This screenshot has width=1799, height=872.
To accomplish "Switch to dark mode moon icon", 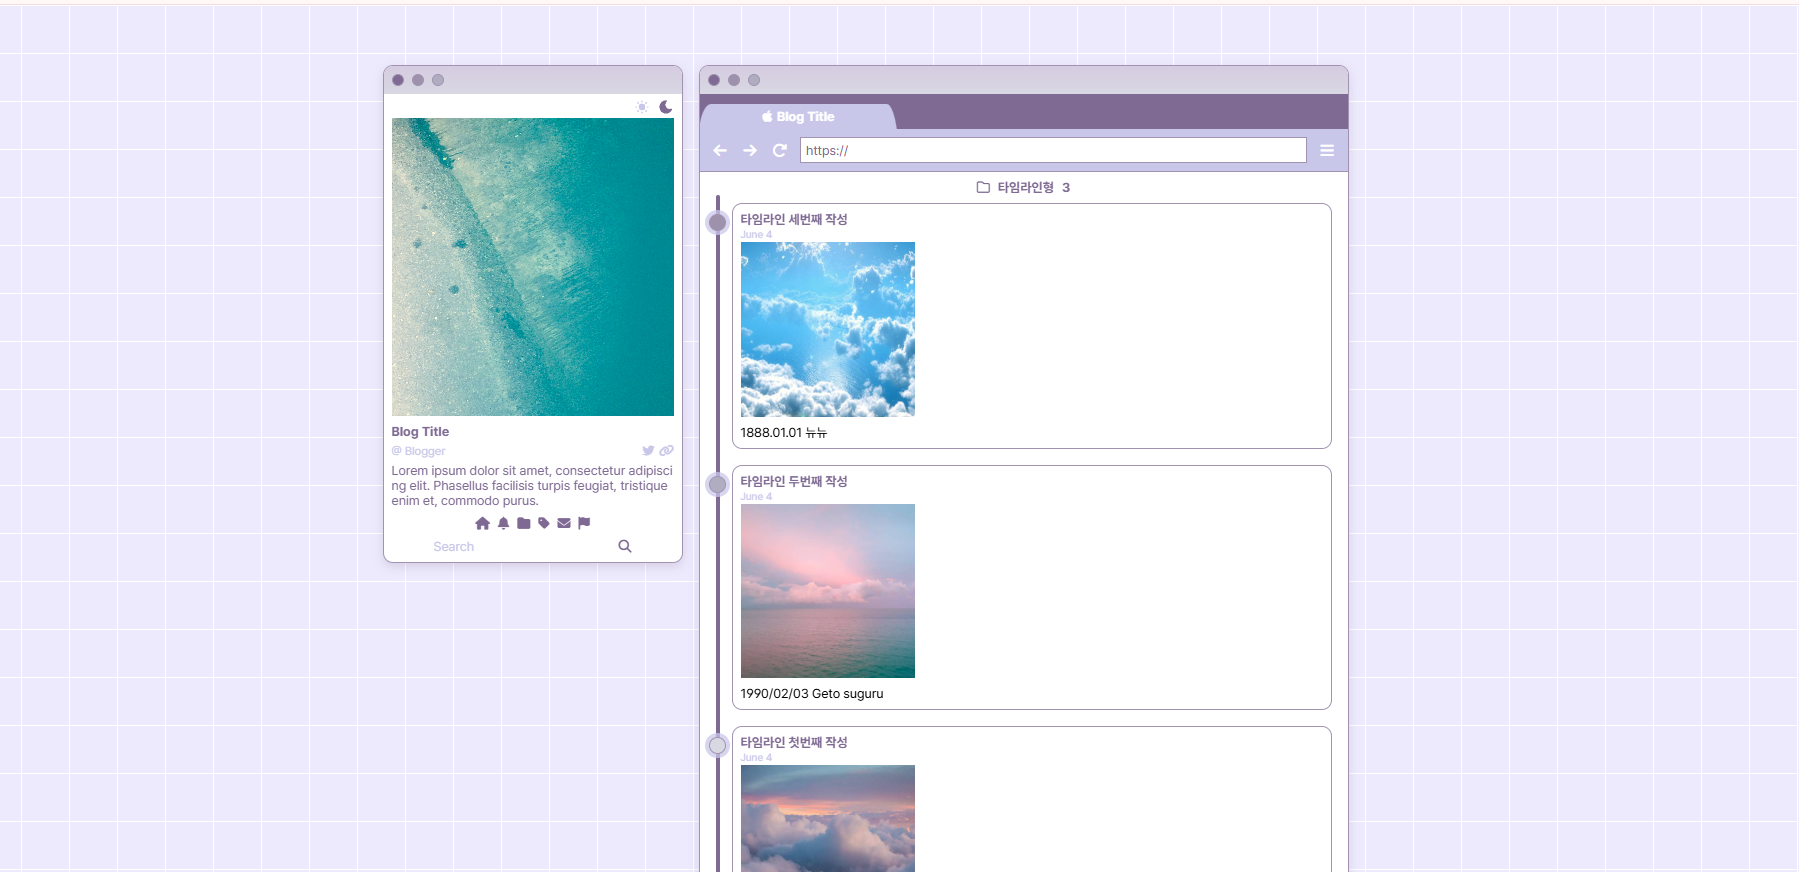I will point(666,107).
